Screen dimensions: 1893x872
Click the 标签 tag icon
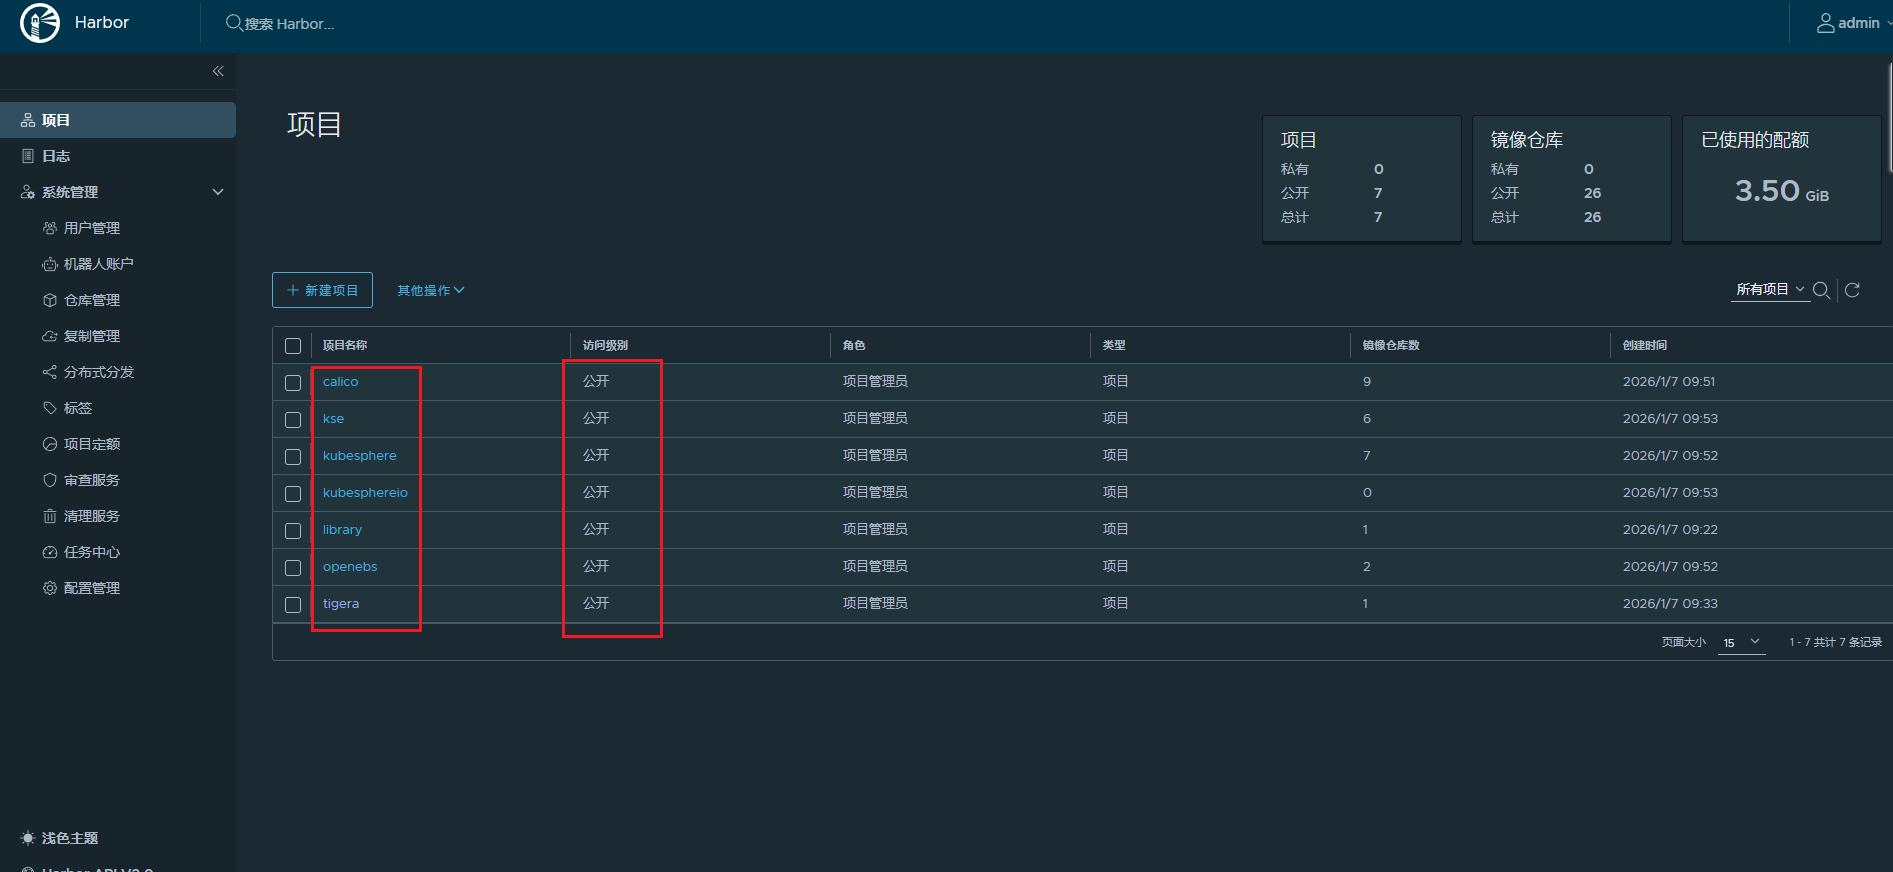50,408
